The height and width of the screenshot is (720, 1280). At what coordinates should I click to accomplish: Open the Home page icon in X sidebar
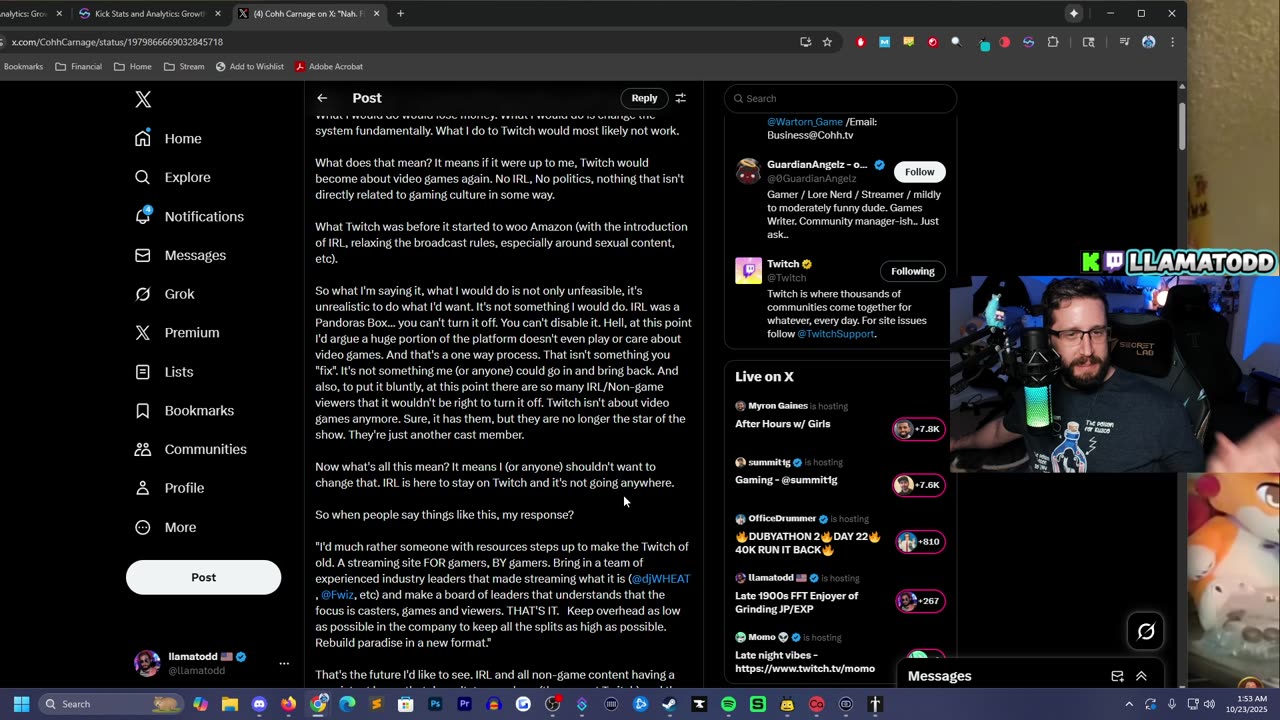click(x=143, y=138)
